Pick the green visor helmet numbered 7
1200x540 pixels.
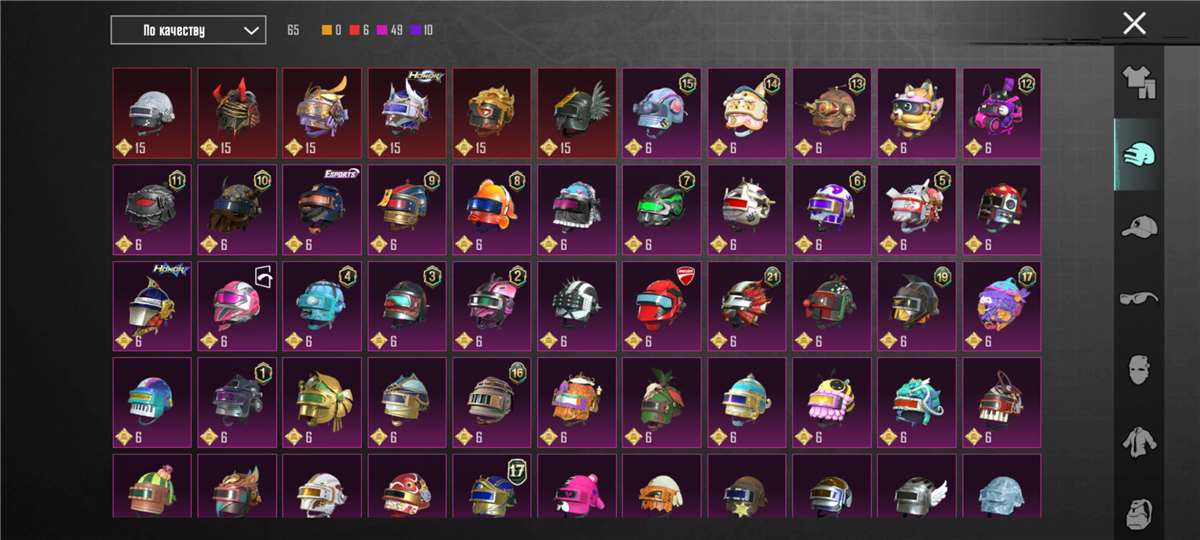[662, 209]
